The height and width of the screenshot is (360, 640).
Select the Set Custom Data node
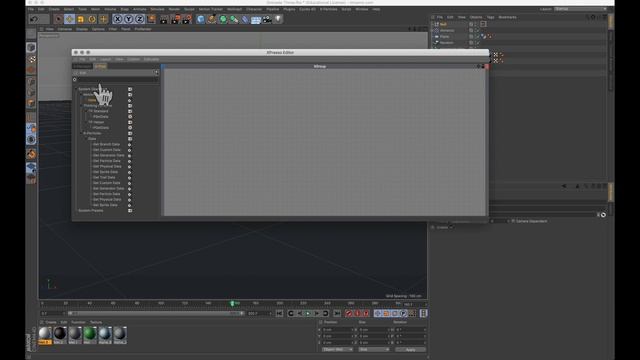[107, 183]
